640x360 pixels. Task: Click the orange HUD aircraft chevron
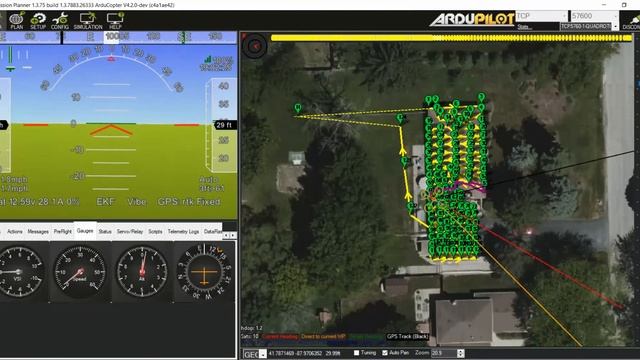111,130
